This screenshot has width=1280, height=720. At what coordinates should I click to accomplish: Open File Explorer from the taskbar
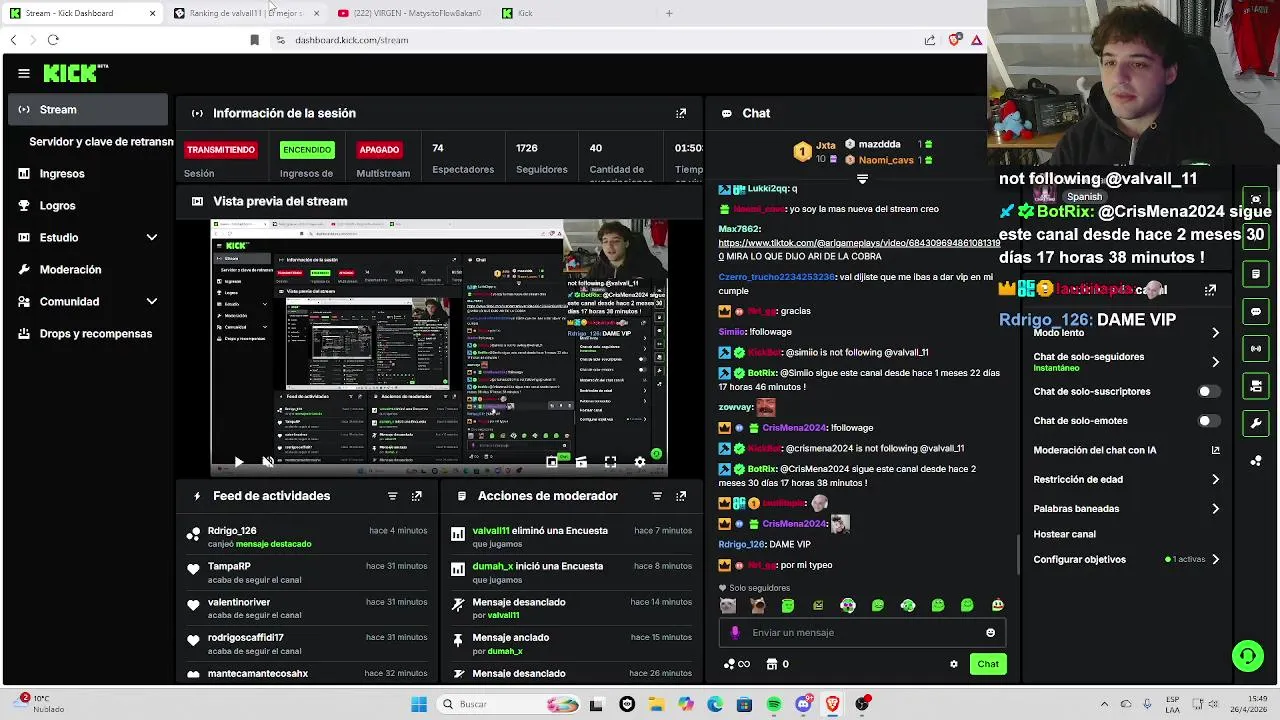coord(656,704)
